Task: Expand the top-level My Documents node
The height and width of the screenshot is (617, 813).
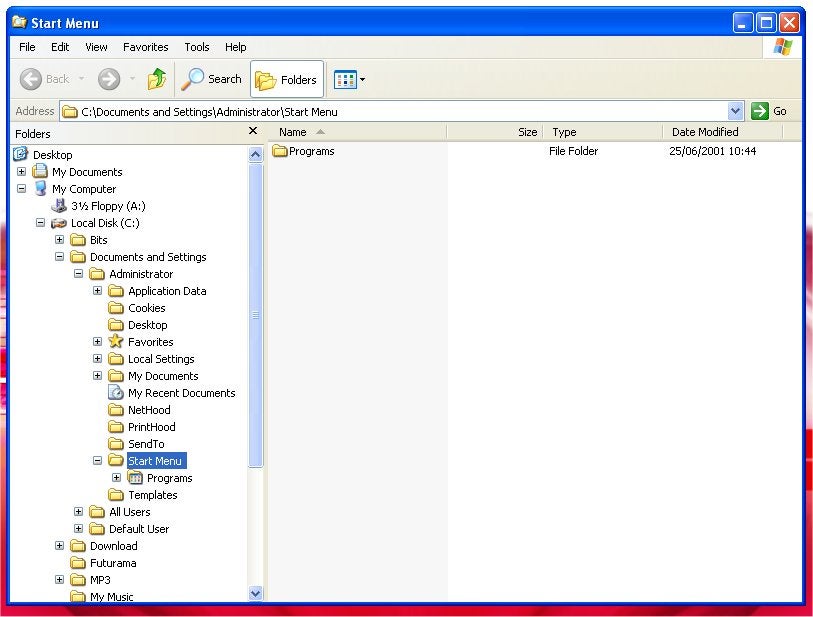Action: pyautogui.click(x=21, y=172)
